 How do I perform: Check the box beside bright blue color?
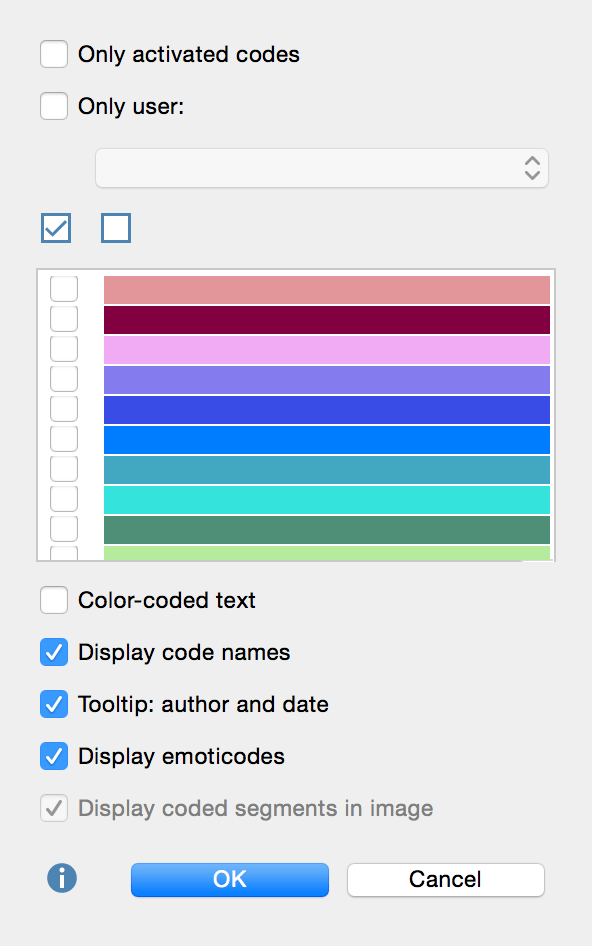pyautogui.click(x=64, y=439)
